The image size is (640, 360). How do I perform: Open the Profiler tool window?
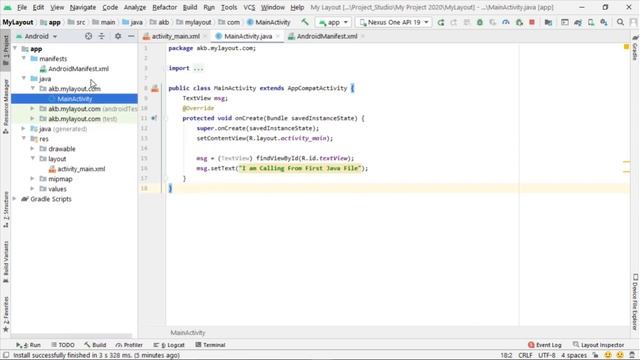pos(129,345)
